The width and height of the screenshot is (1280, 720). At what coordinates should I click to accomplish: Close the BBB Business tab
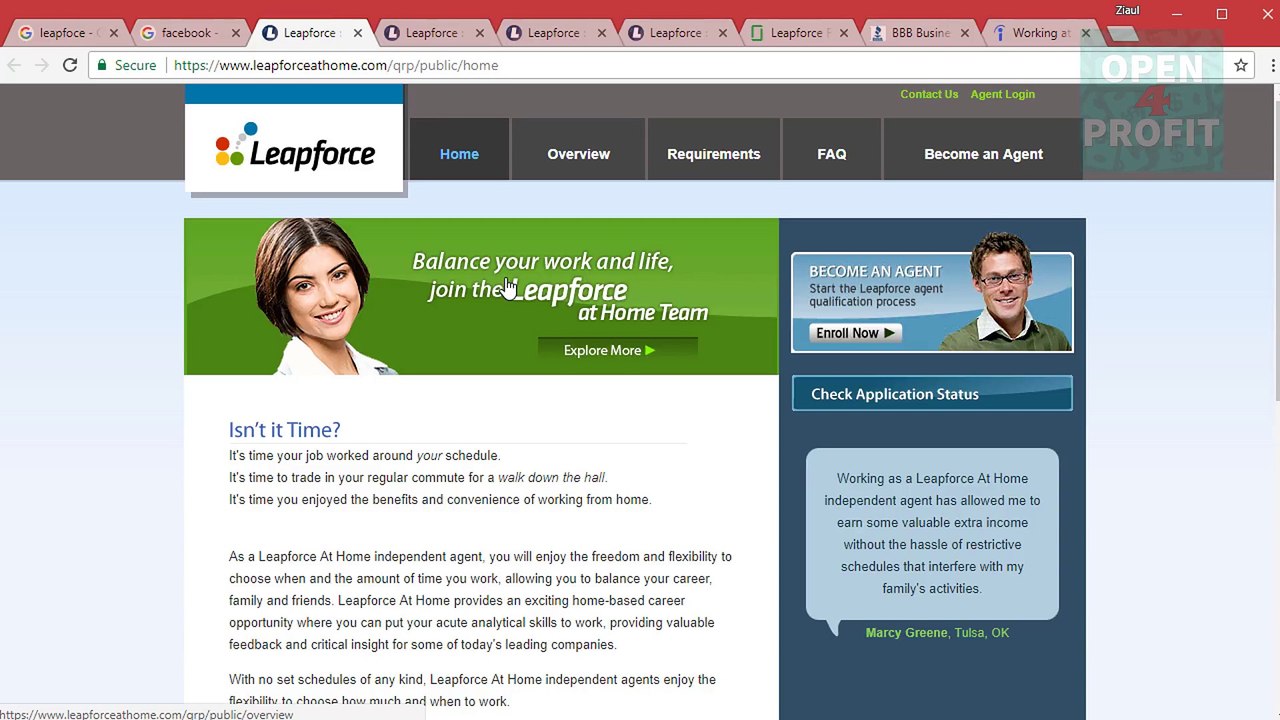tap(965, 33)
